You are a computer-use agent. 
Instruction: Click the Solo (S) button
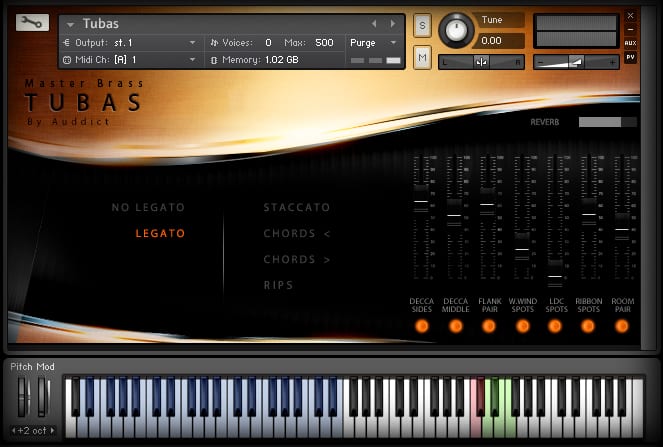pyautogui.click(x=422, y=24)
